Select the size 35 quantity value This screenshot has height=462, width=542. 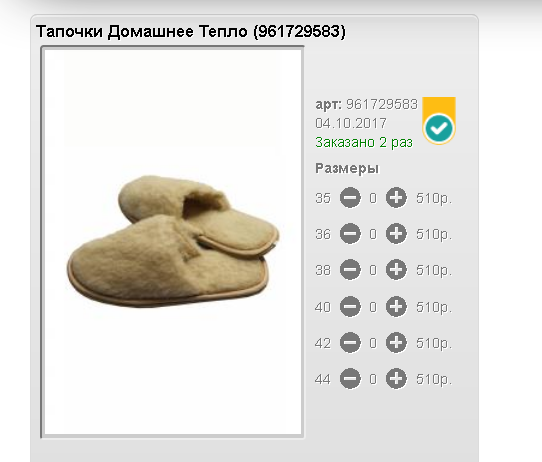tap(373, 198)
